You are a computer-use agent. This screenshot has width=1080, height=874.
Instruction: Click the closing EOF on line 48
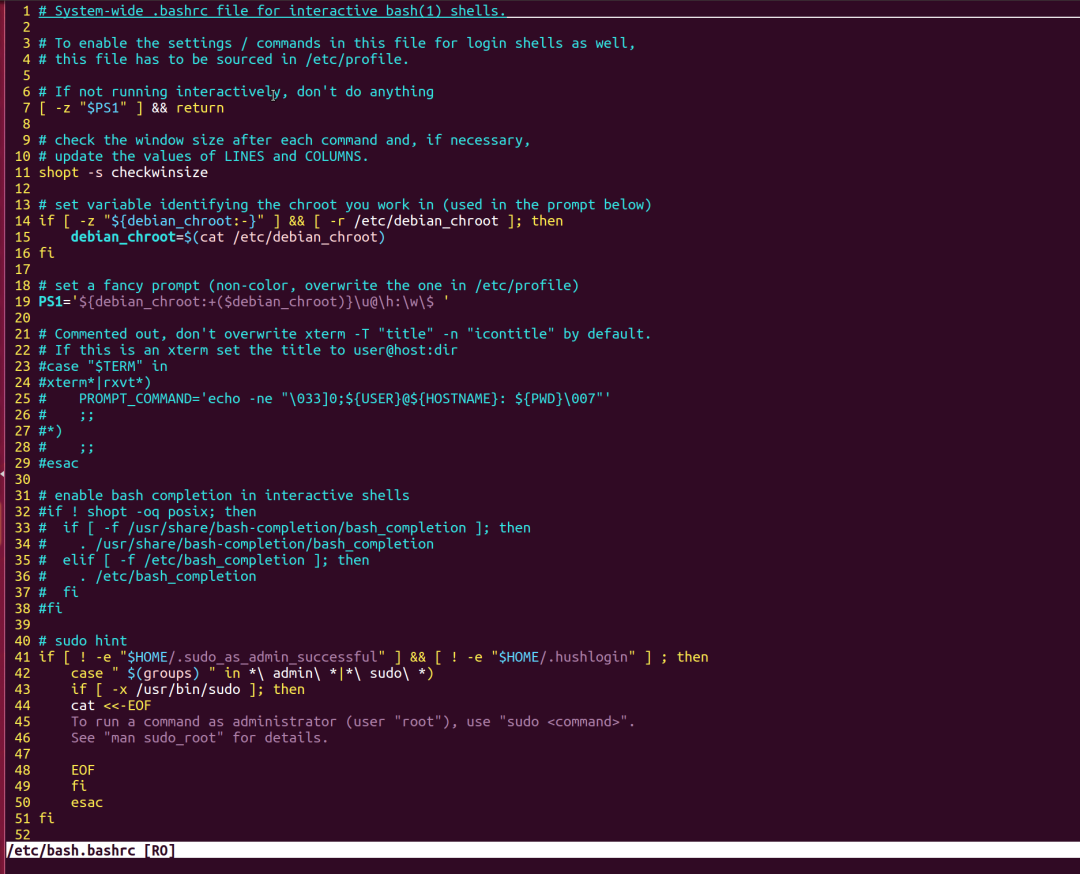click(x=83, y=770)
